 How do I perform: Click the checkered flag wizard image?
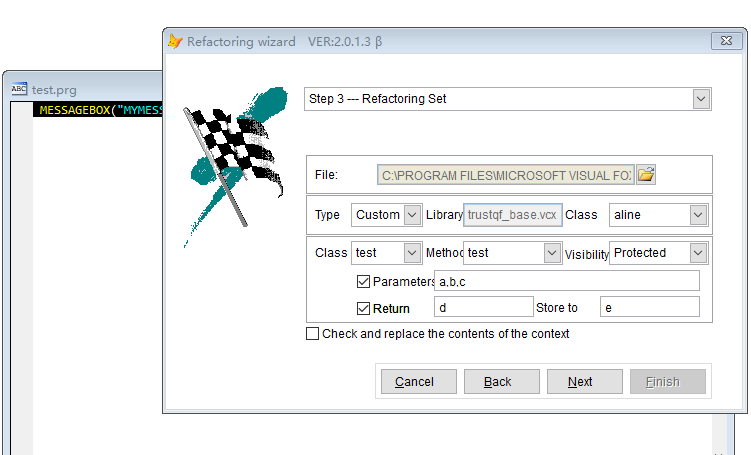(x=236, y=167)
